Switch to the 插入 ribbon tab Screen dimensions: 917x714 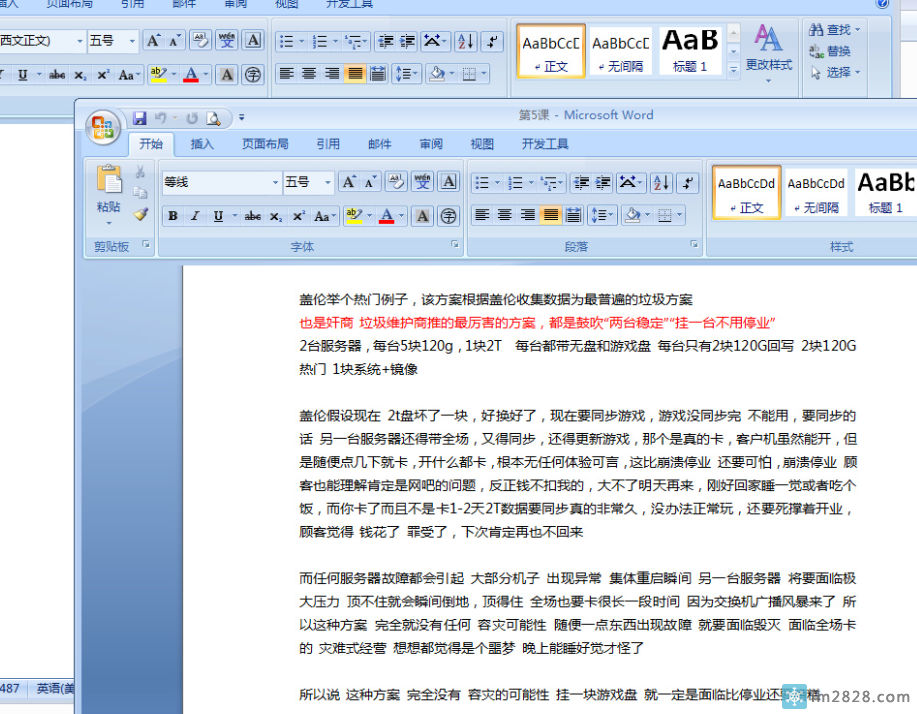click(x=201, y=143)
